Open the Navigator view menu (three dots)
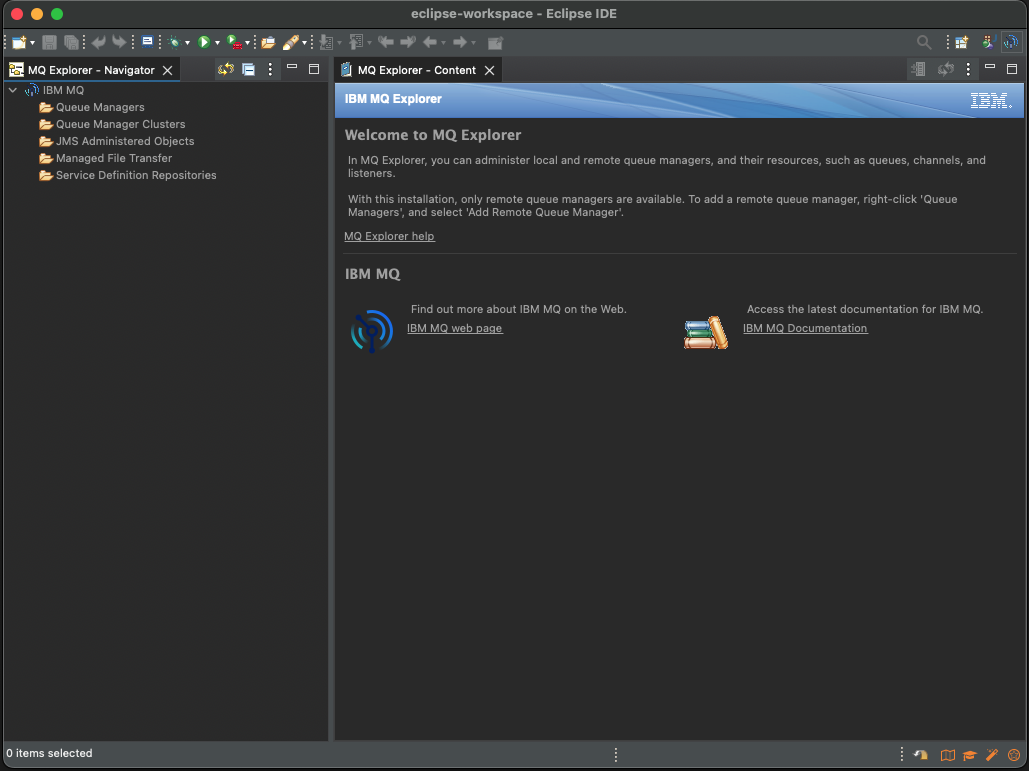1029x771 pixels. pyautogui.click(x=270, y=69)
